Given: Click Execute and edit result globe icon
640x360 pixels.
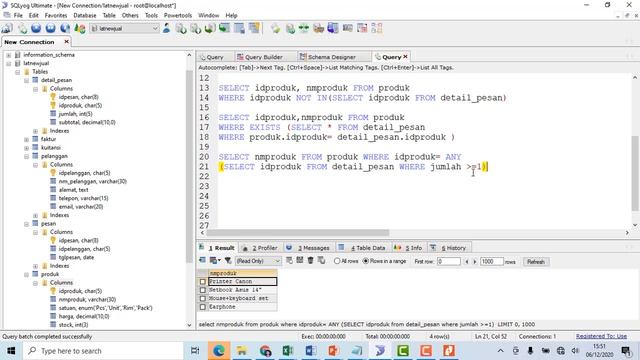Looking at the screenshot, I should pyautogui.click(x=65, y=28).
